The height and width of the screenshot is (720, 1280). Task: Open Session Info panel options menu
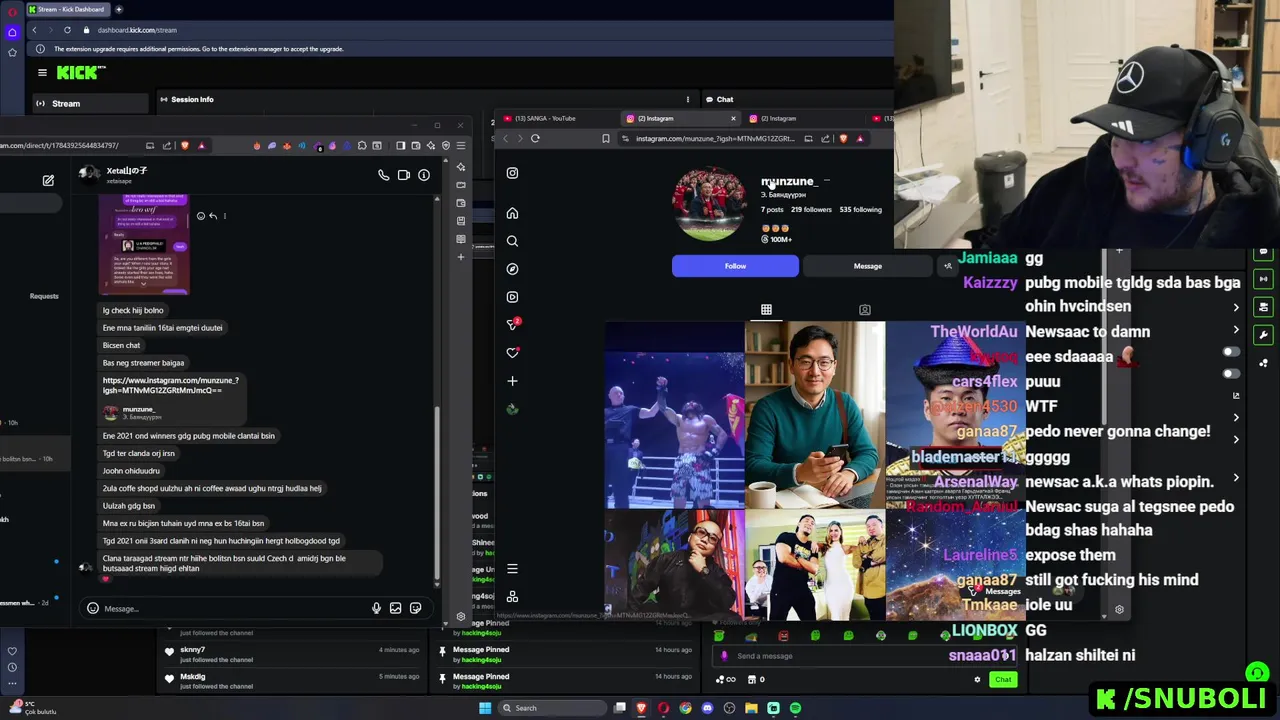687,99
